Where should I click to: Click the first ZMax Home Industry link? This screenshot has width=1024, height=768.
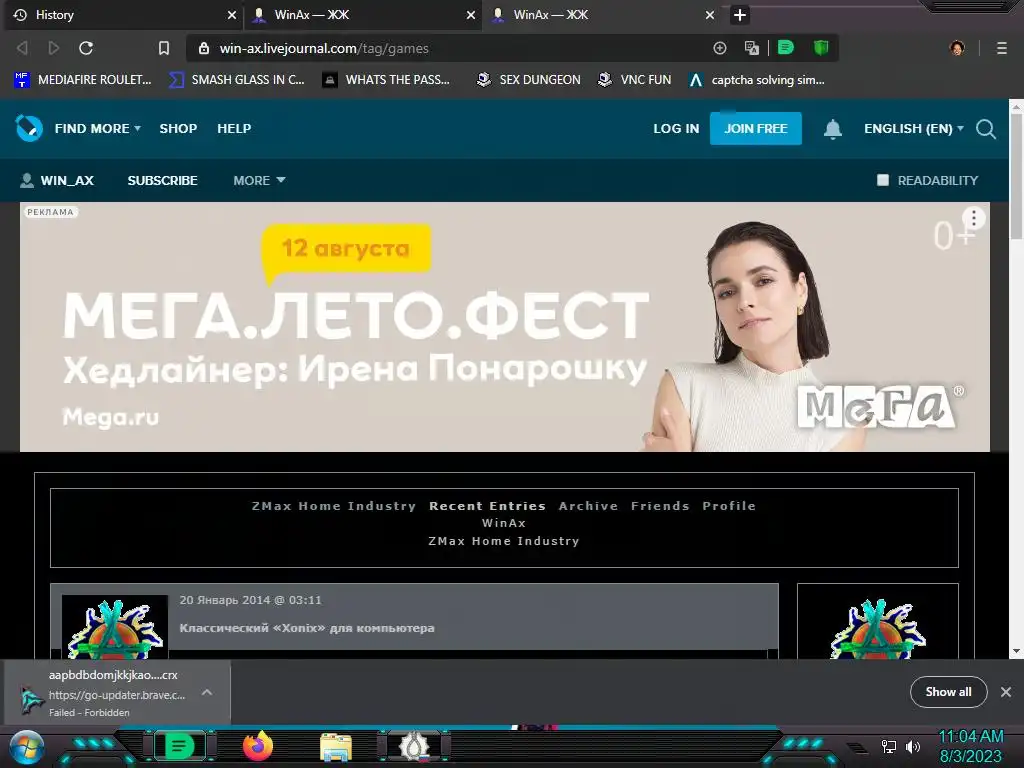pos(334,506)
